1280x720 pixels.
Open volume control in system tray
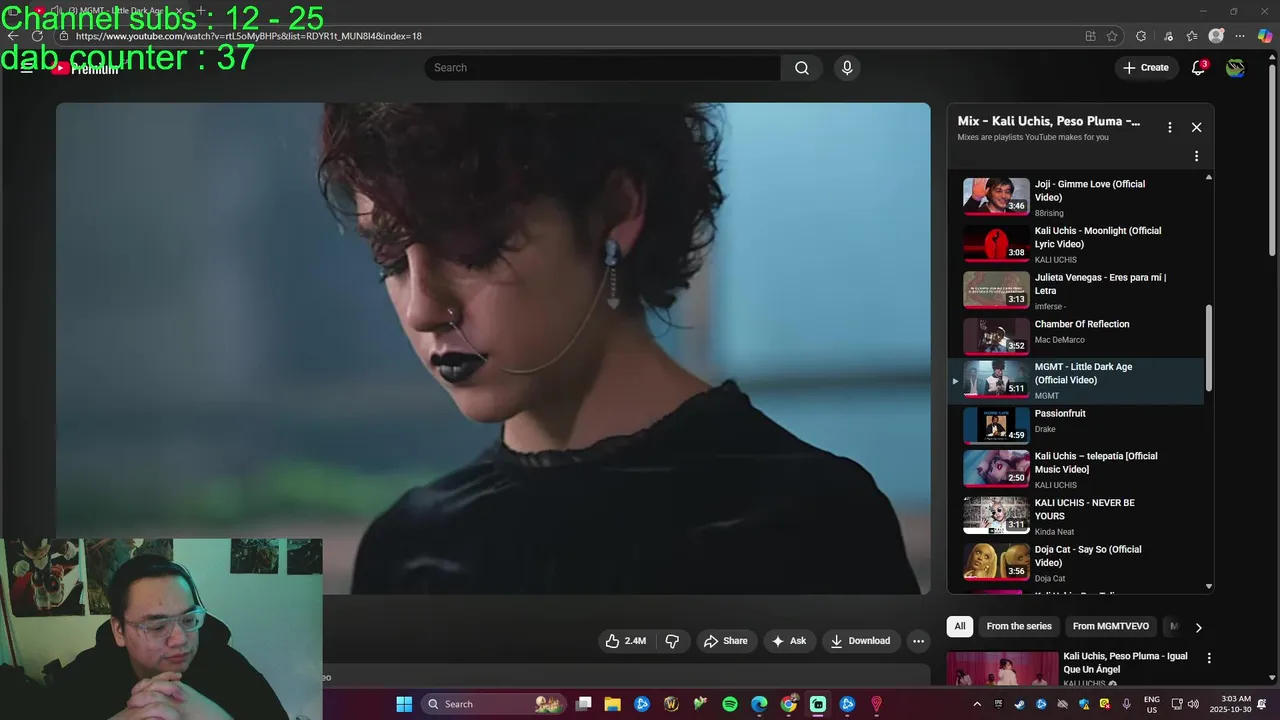(x=1193, y=704)
